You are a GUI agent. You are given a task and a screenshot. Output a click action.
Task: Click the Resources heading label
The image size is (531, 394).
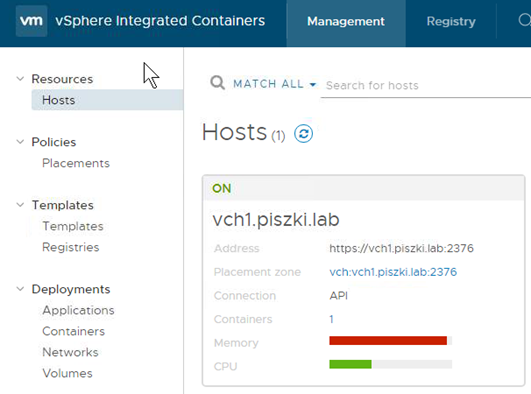62,79
